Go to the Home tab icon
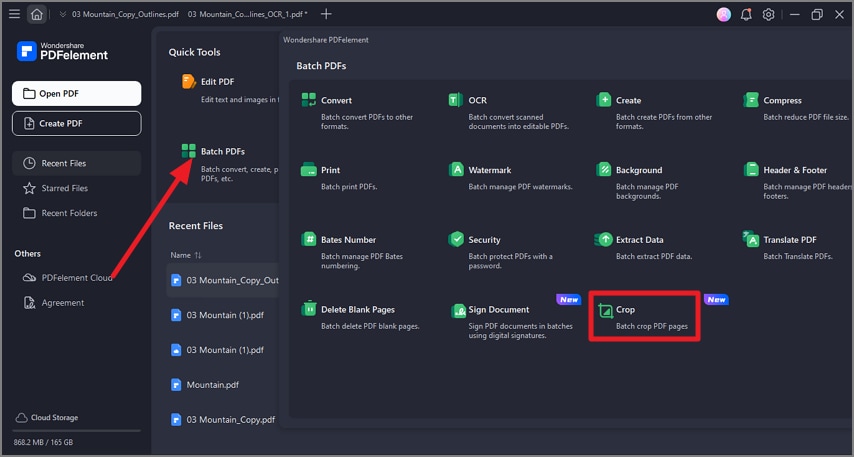Screen dimensions: 854x457 pos(36,14)
